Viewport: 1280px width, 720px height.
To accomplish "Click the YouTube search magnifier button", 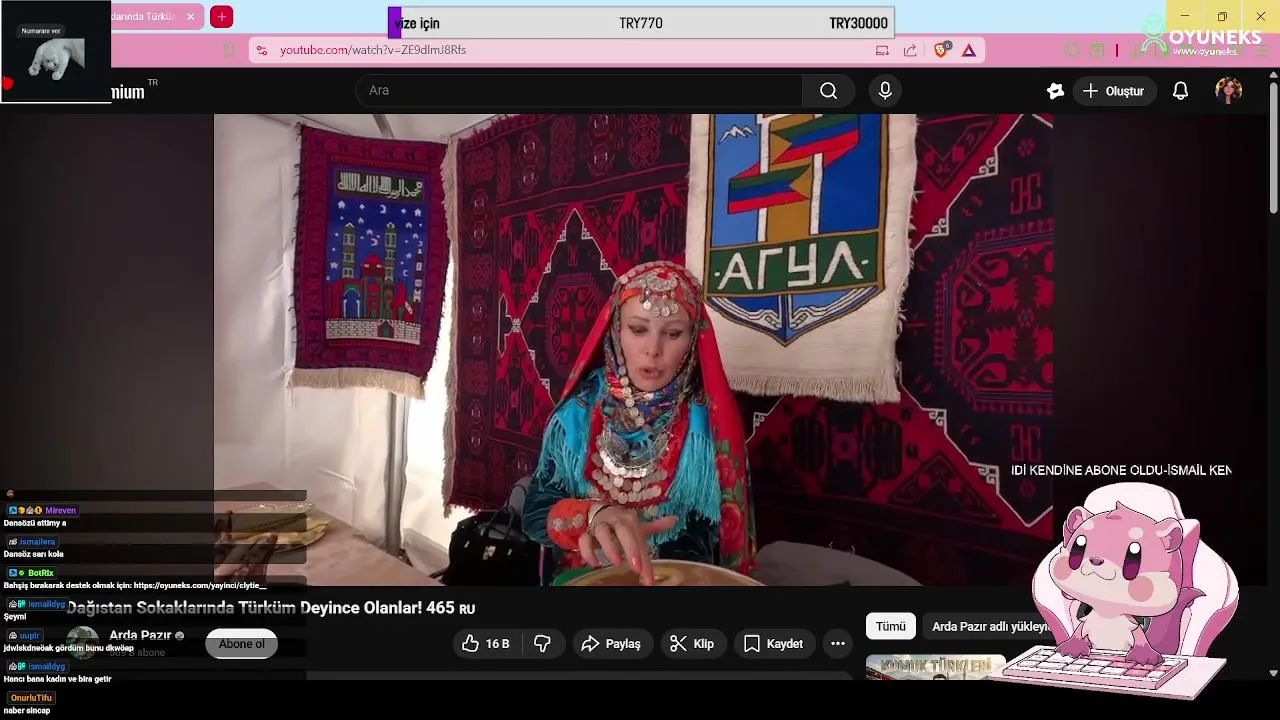I will (x=828, y=91).
